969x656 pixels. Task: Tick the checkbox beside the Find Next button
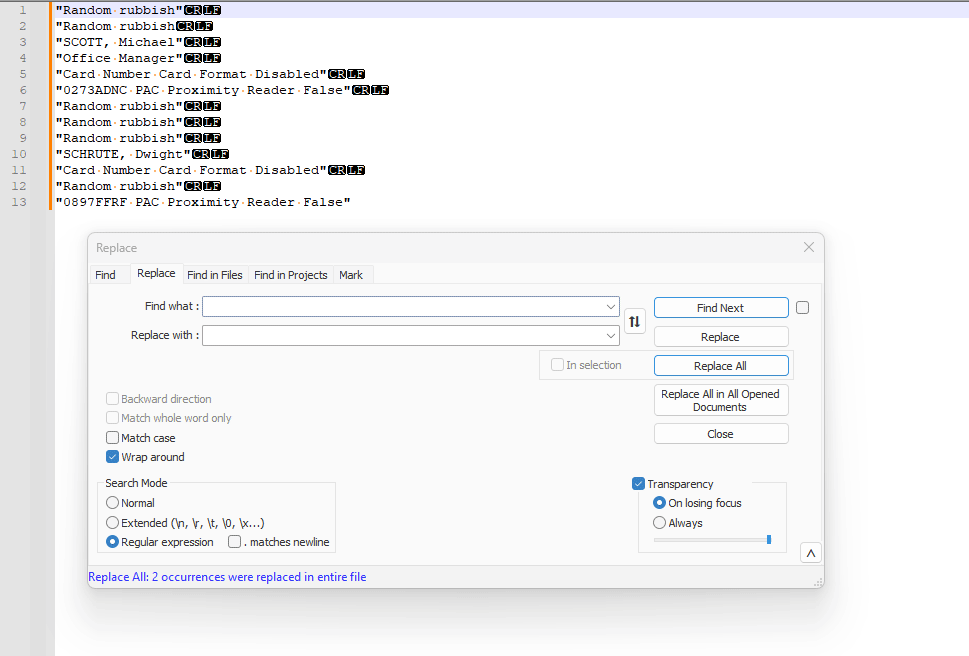tap(802, 308)
